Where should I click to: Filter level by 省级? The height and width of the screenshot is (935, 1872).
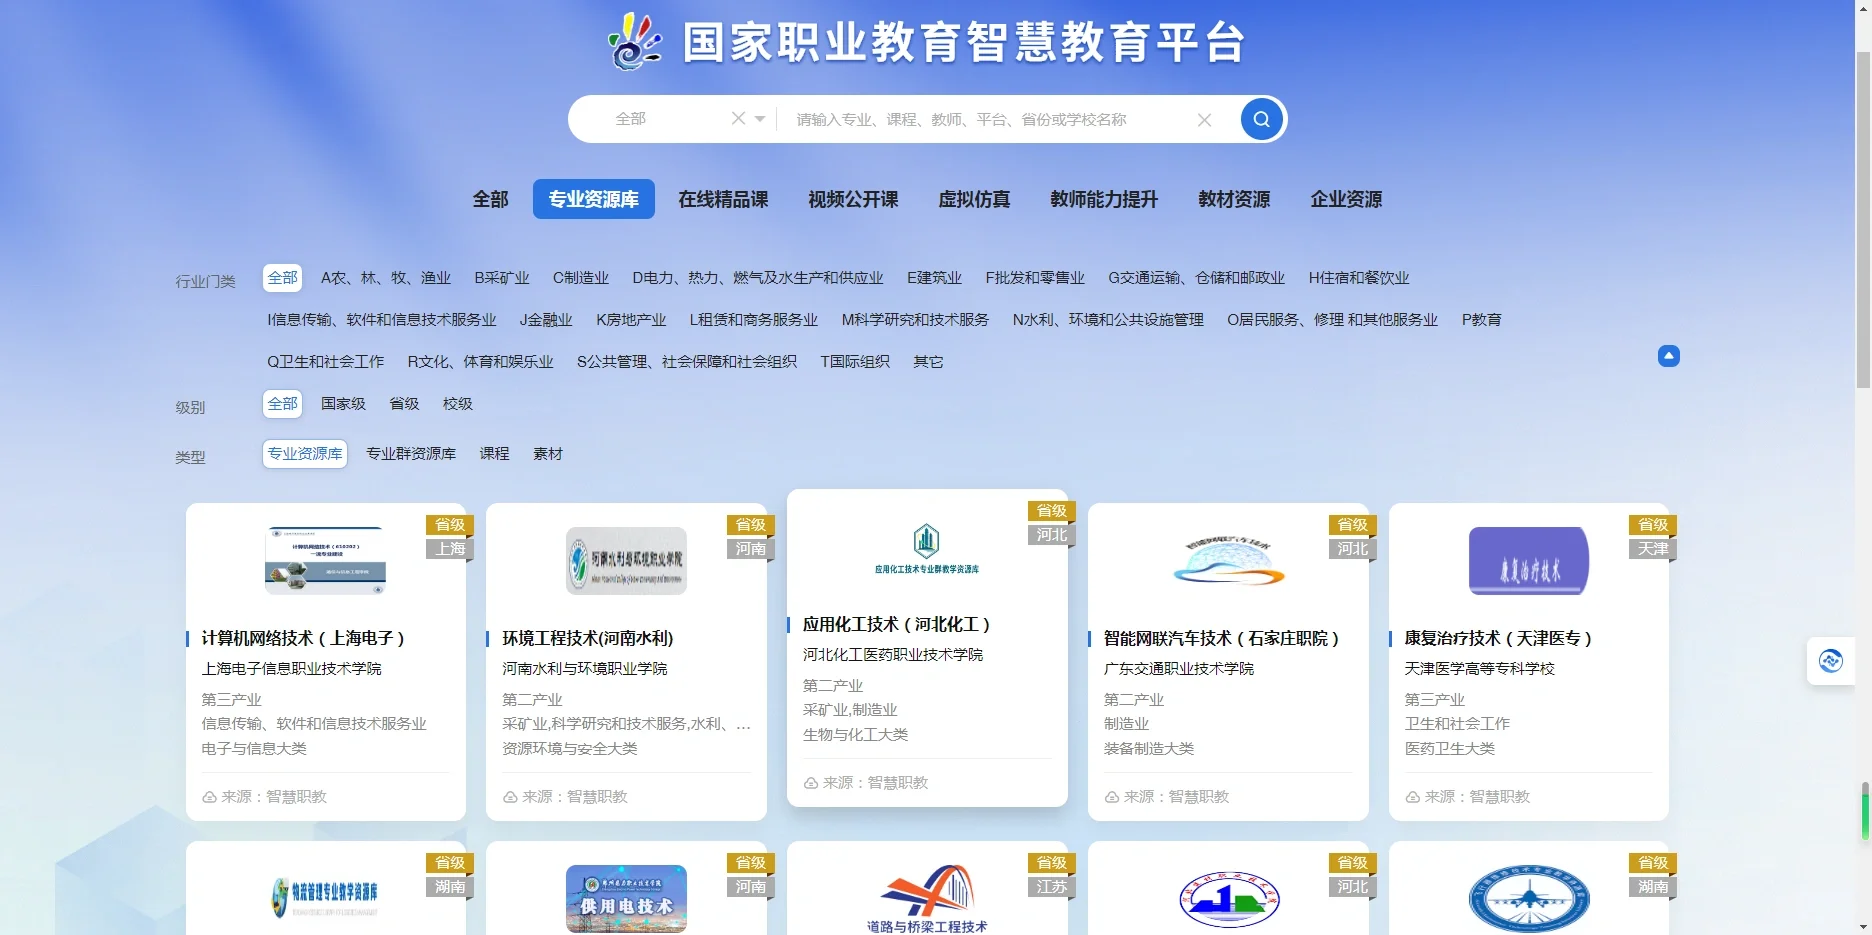click(404, 404)
